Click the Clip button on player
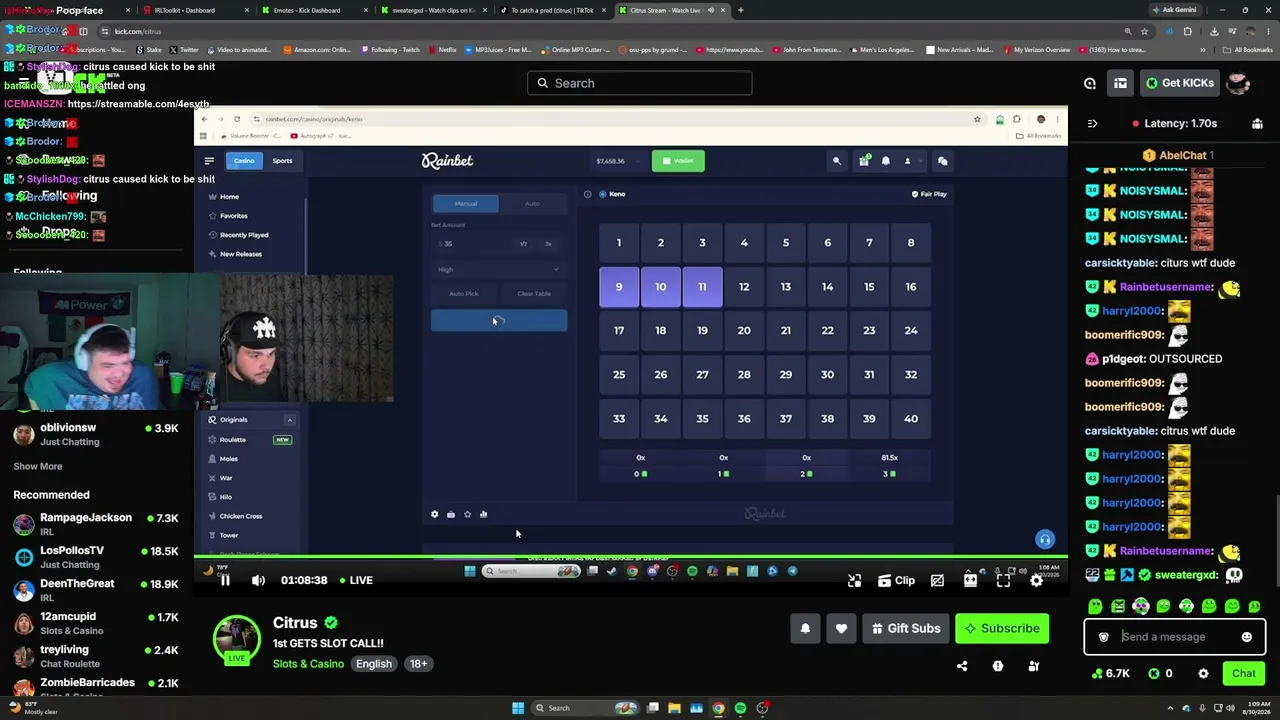1280x720 pixels. [896, 580]
